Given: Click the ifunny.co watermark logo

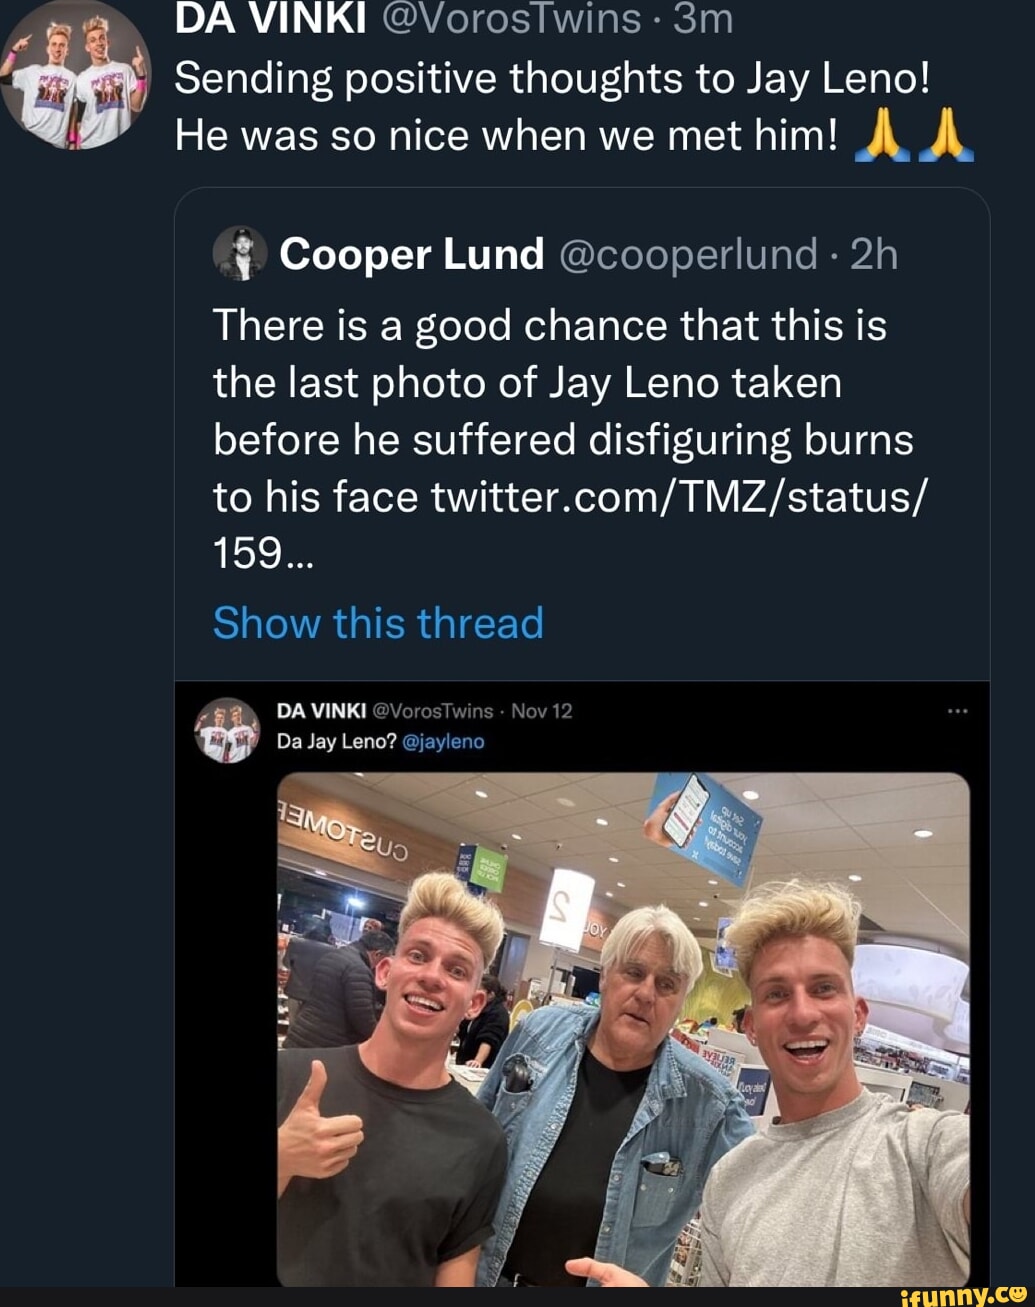Looking at the screenshot, I should pos(963,1295).
